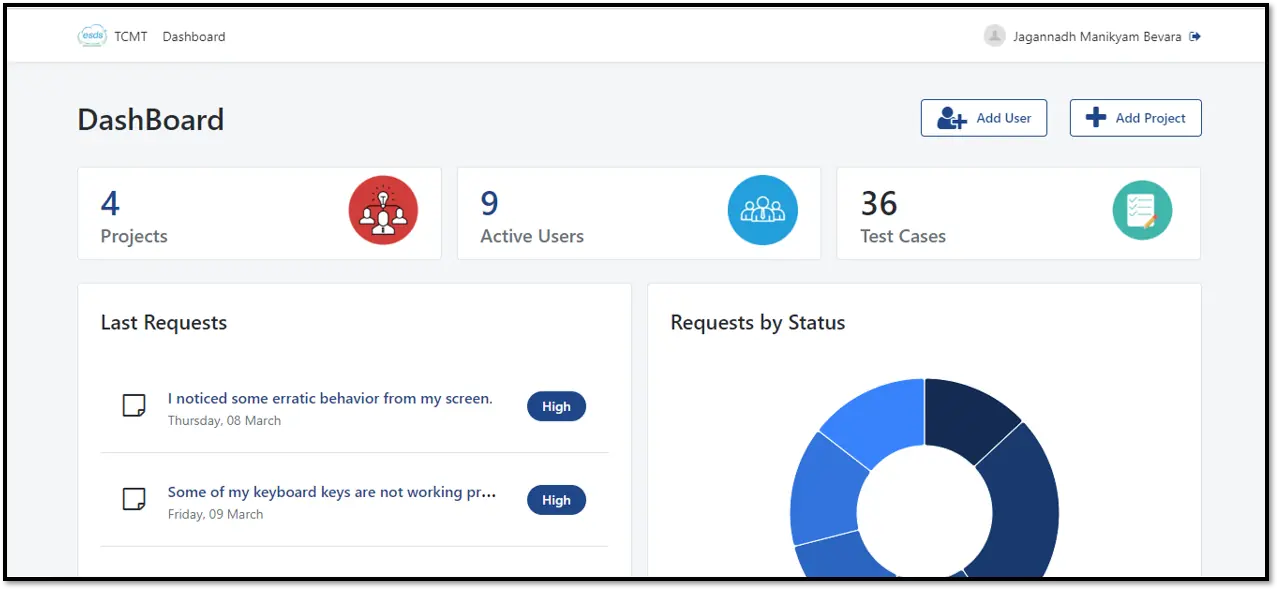Viewport: 1278px width, 590px height.
Task: Open the keyboard keys not working request link
Action: (332, 492)
